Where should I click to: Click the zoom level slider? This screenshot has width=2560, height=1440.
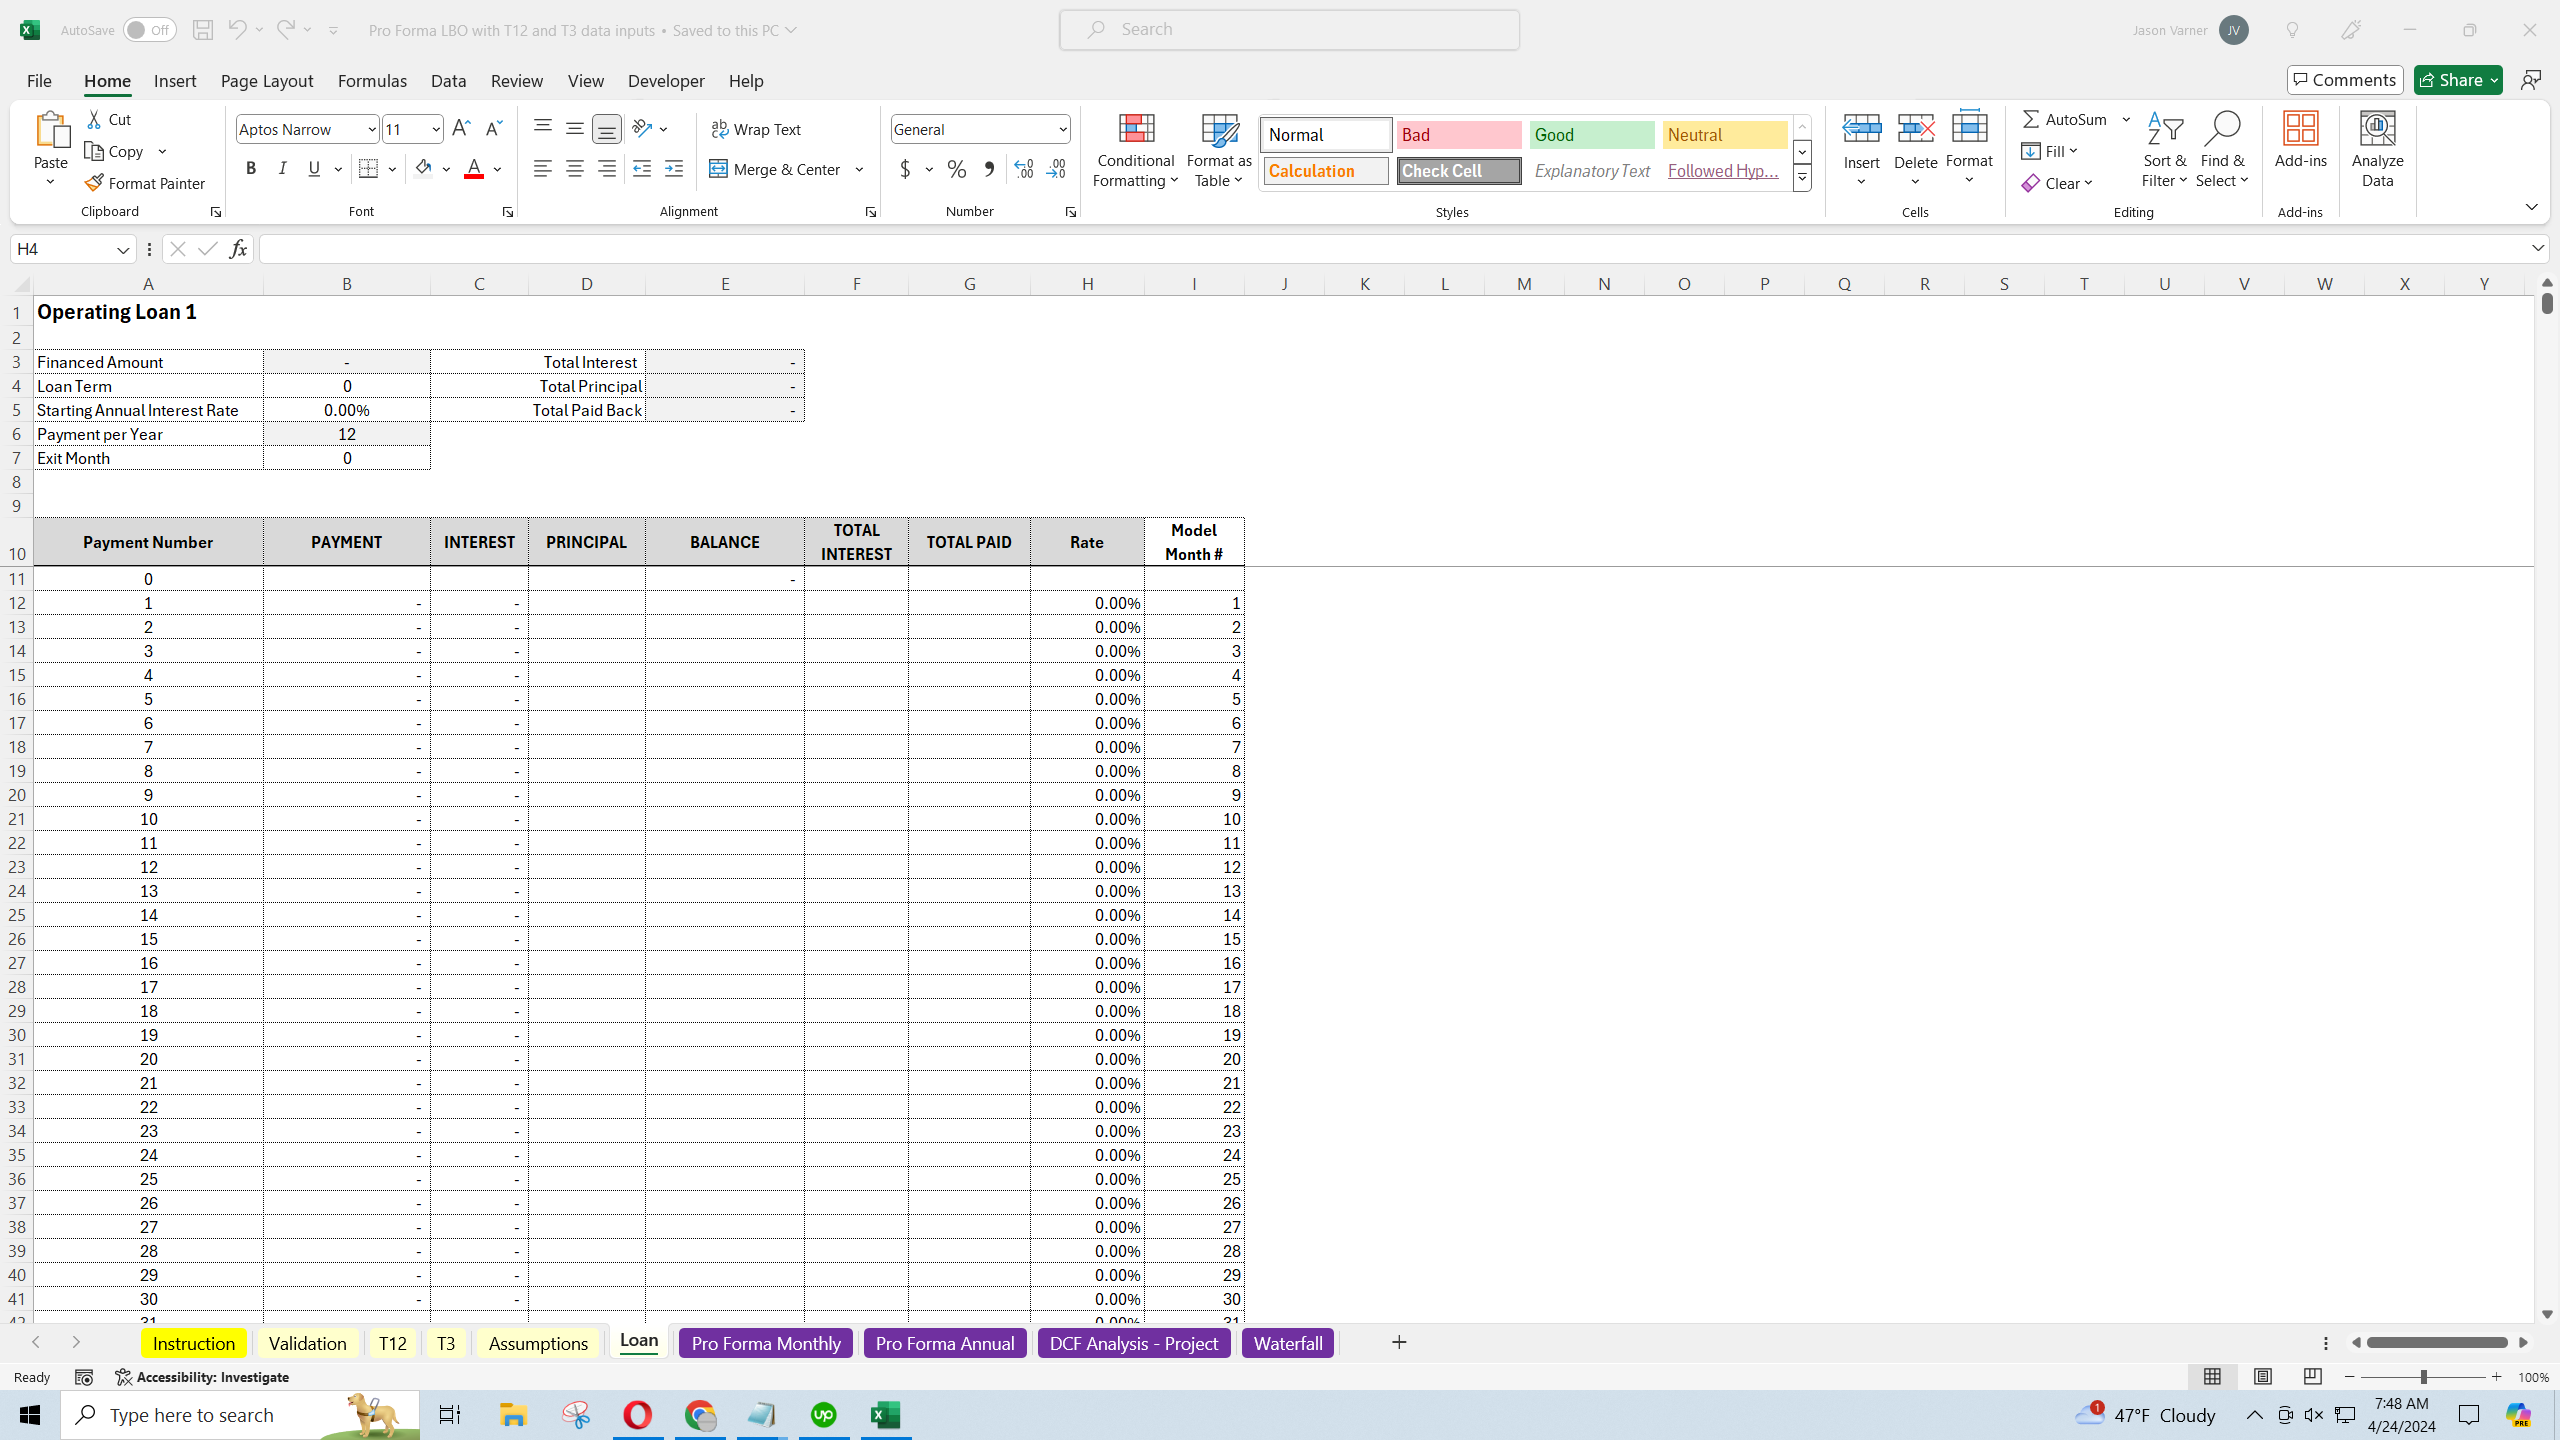click(2423, 1377)
